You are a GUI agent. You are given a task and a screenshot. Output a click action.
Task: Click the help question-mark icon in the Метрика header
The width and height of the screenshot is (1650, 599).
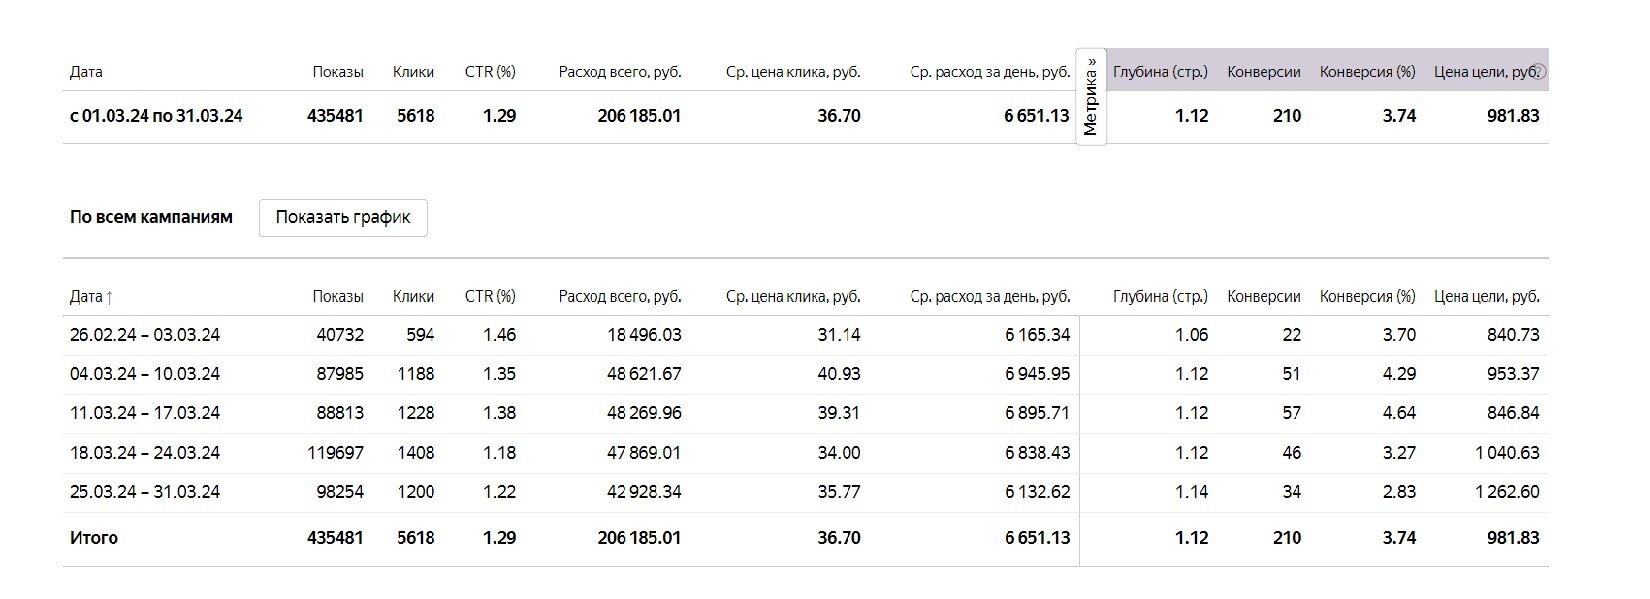tap(1540, 72)
